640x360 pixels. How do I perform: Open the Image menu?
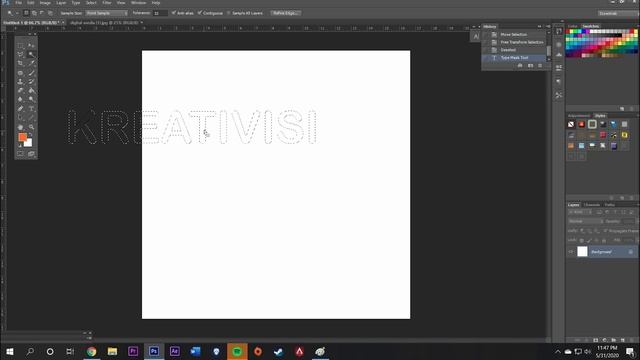coord(45,3)
